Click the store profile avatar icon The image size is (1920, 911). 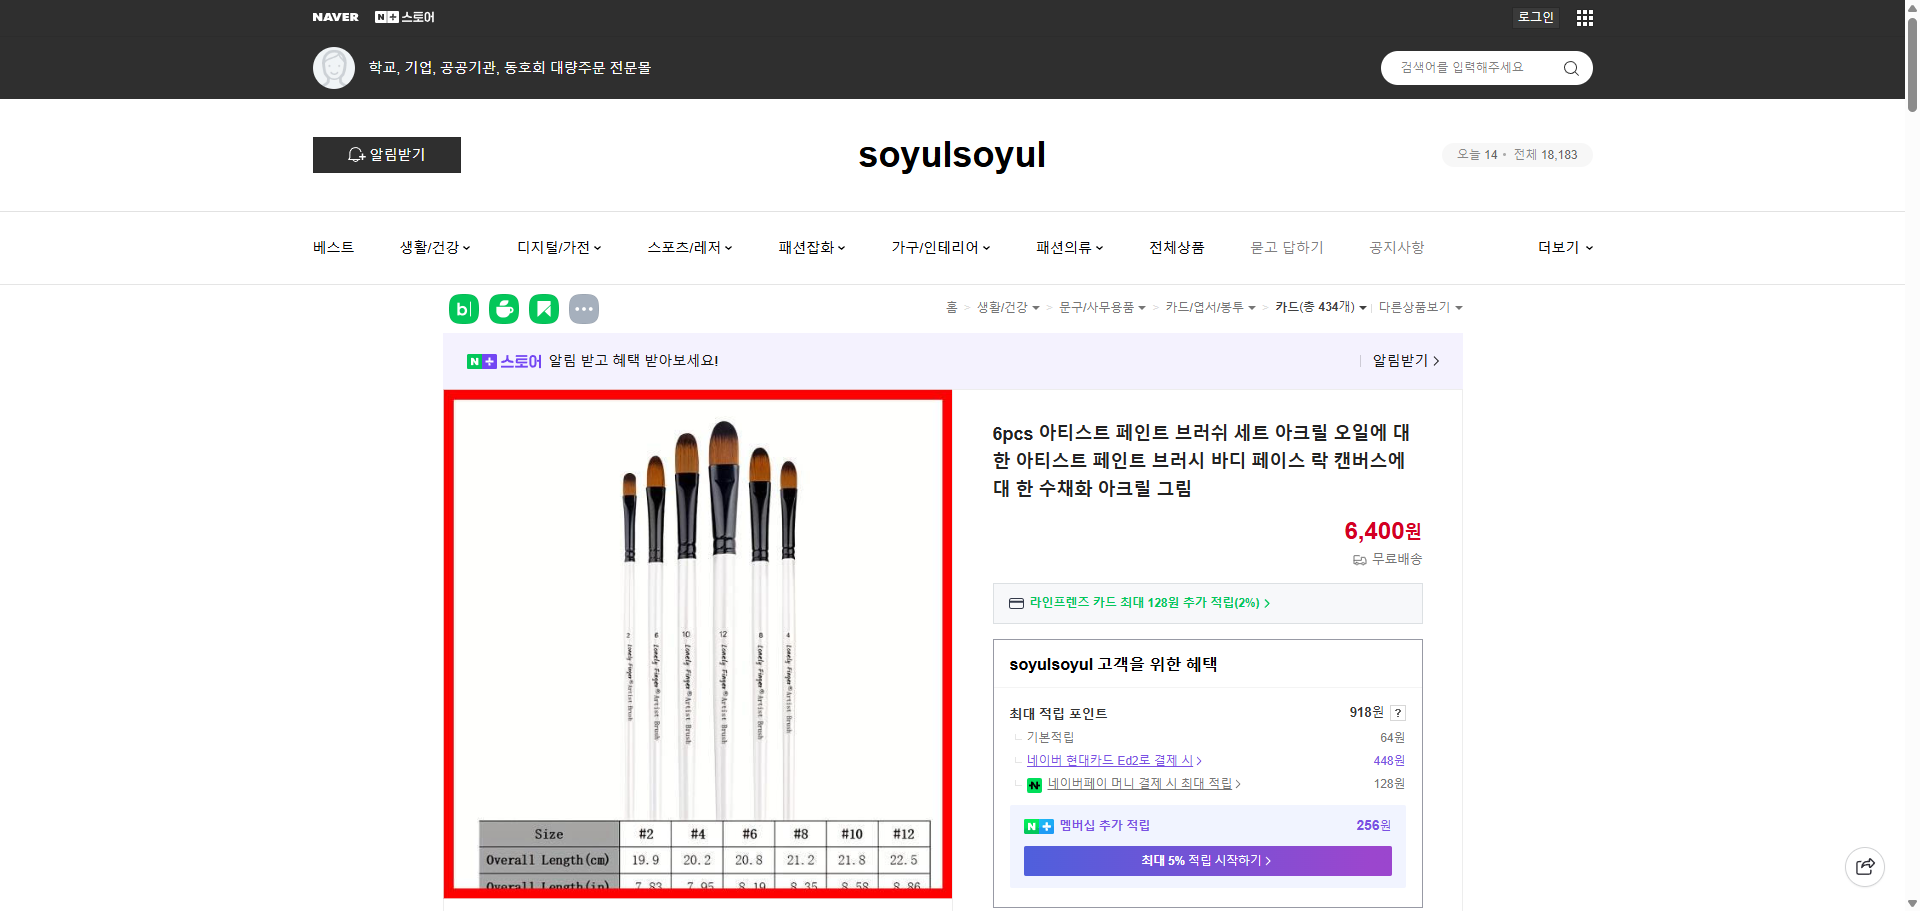point(333,67)
